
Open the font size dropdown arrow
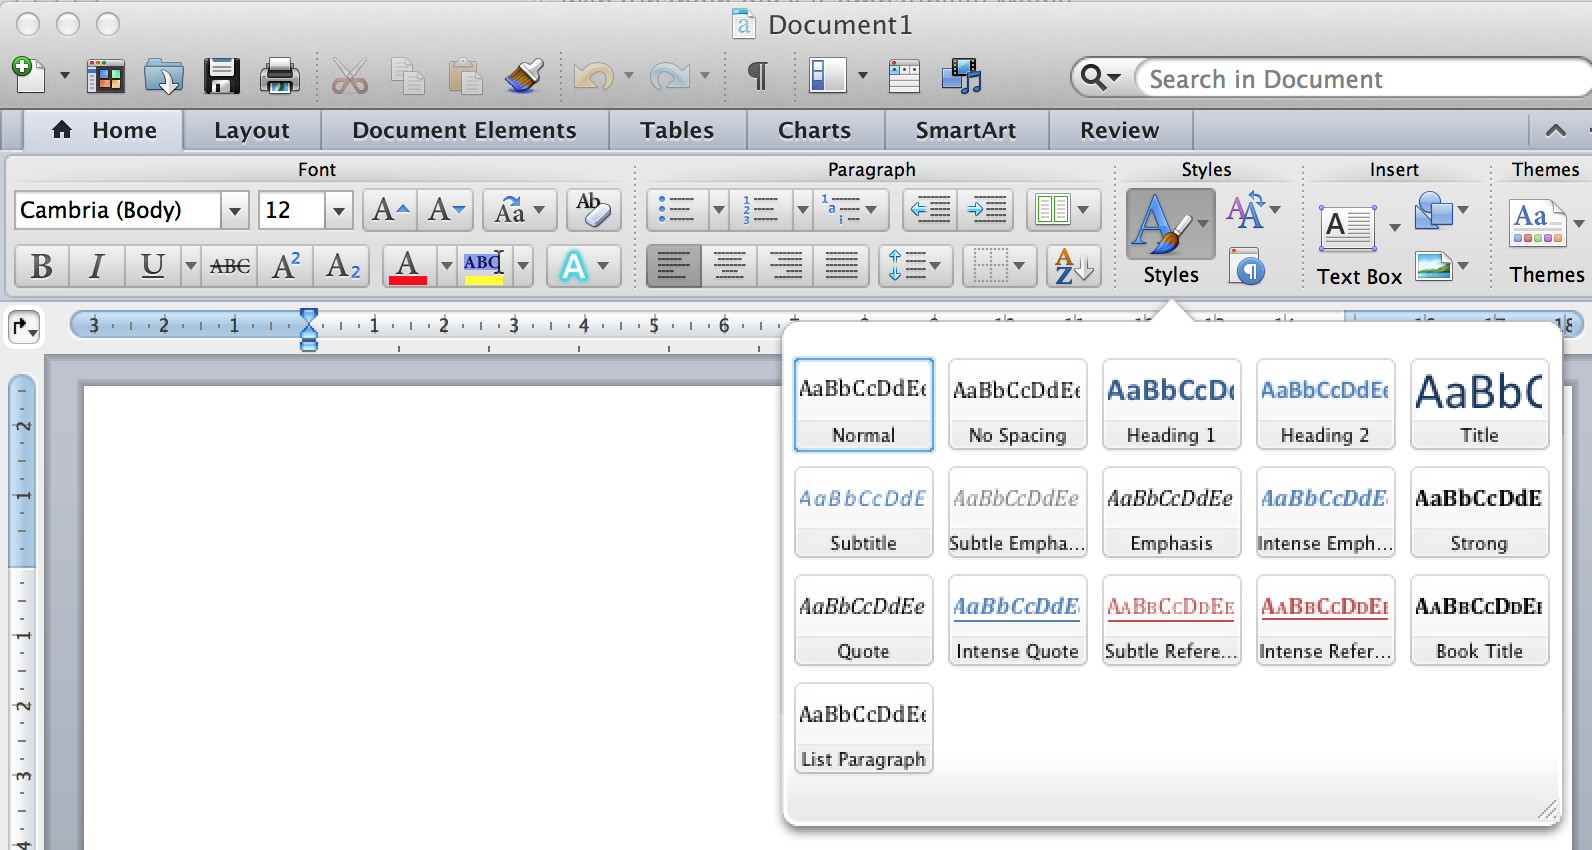coord(339,211)
